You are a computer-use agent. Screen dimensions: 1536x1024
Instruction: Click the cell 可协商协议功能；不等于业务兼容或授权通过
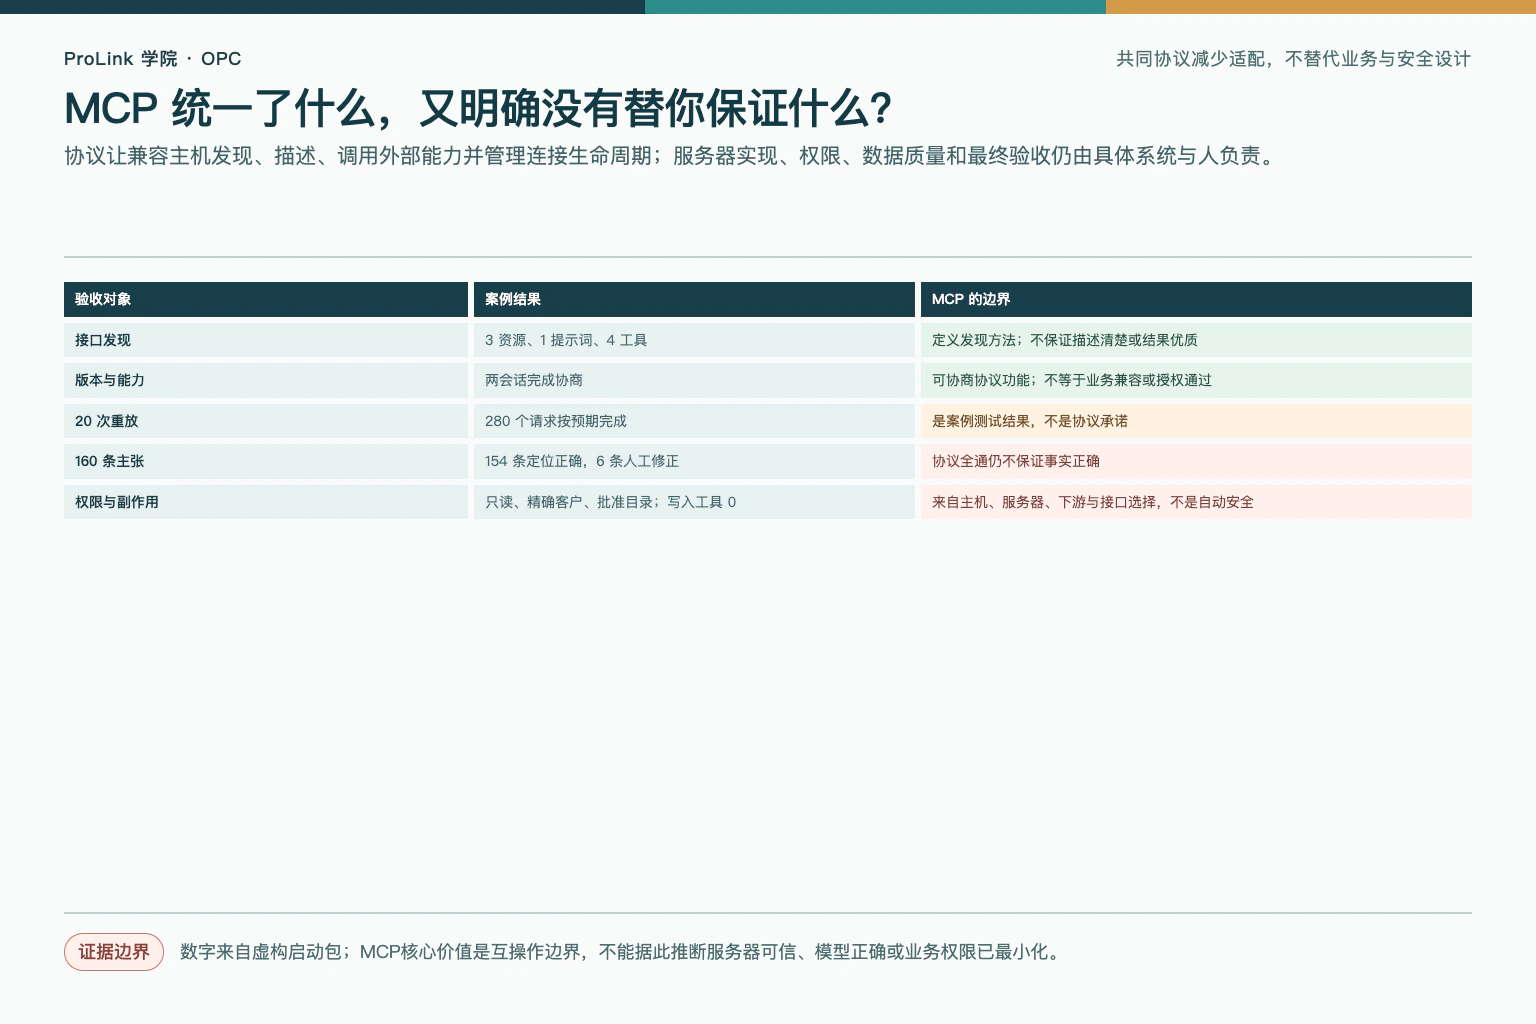point(1196,380)
